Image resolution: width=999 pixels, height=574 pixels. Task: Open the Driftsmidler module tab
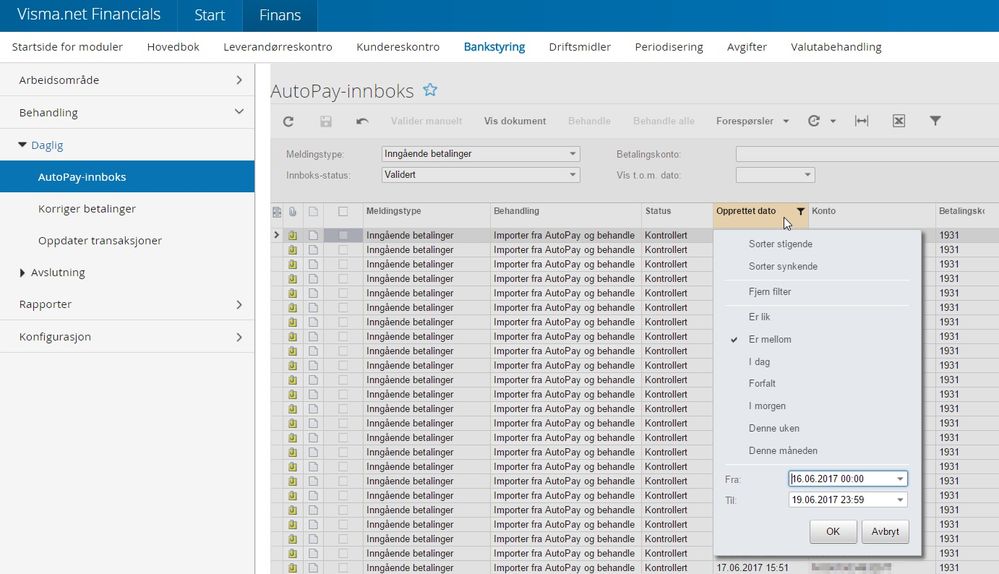pyautogui.click(x=580, y=47)
